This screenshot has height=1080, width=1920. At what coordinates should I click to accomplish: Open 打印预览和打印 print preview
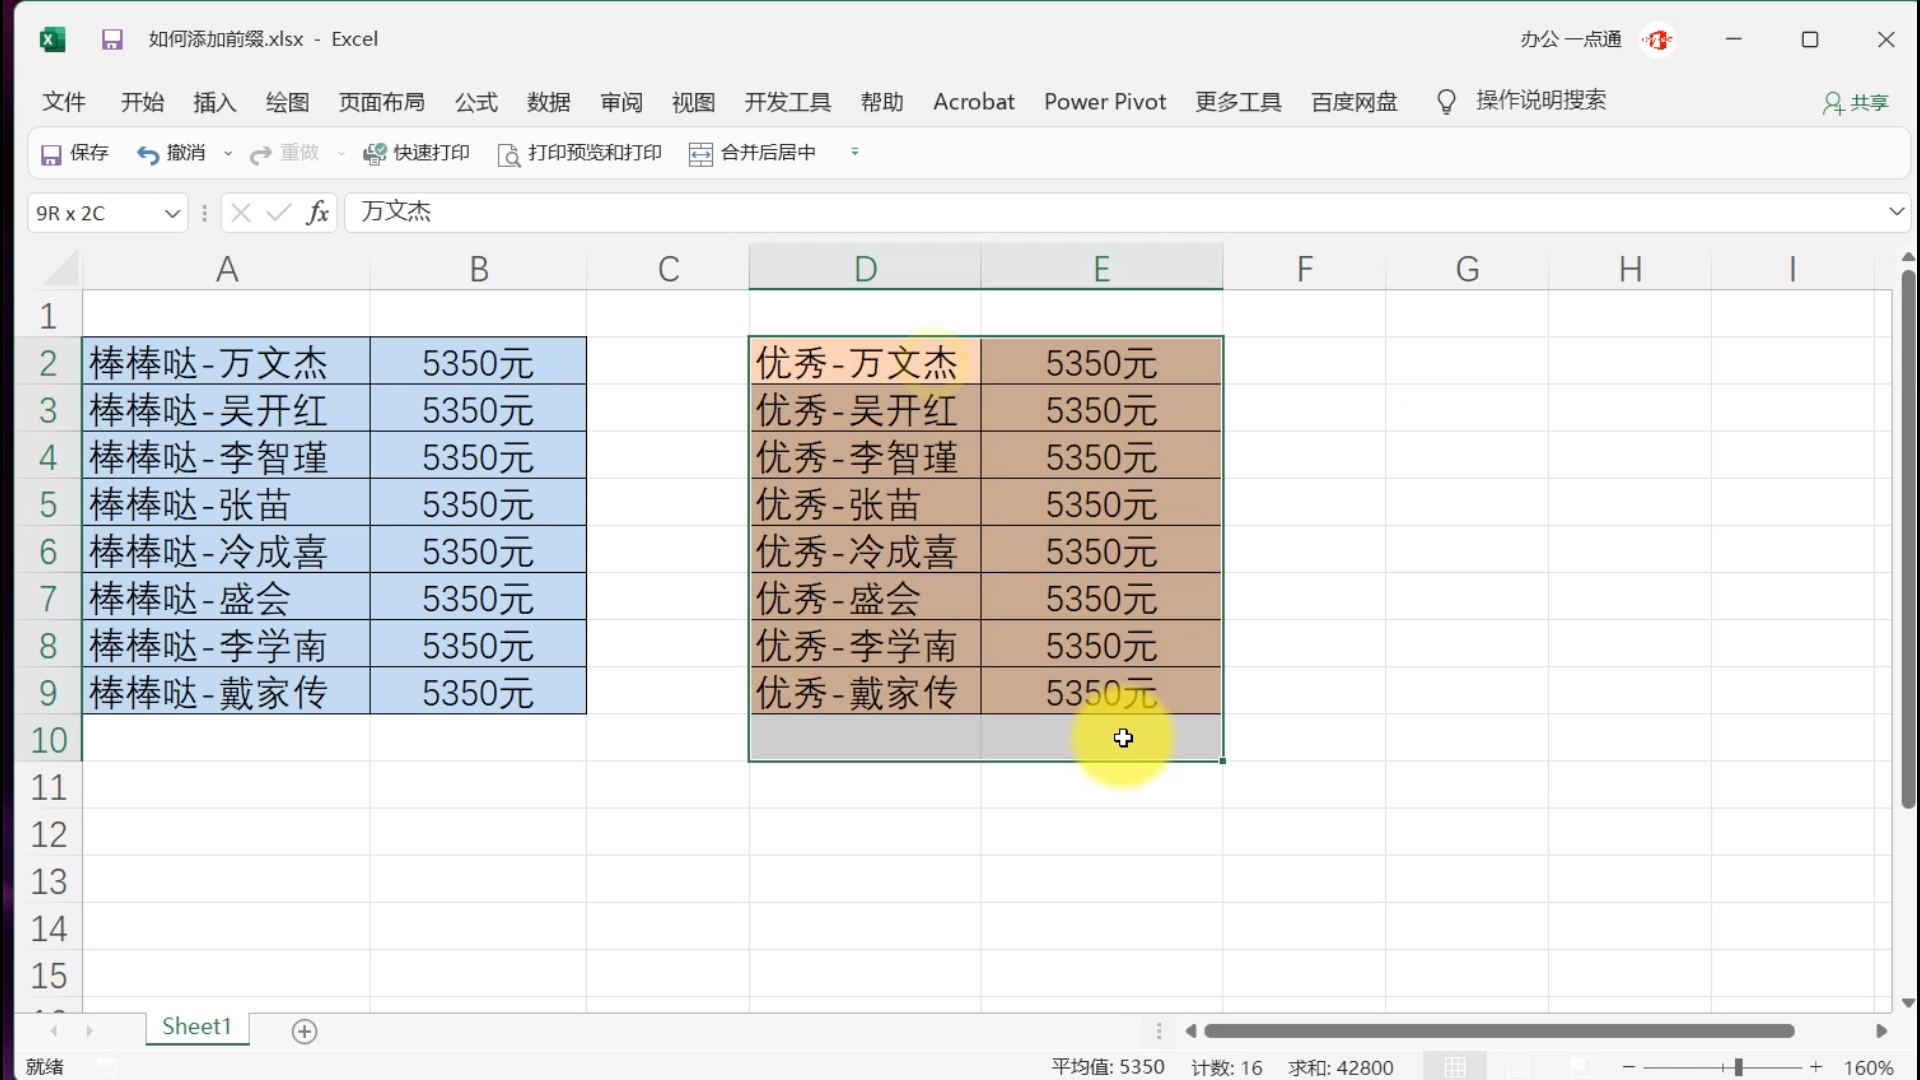(580, 153)
